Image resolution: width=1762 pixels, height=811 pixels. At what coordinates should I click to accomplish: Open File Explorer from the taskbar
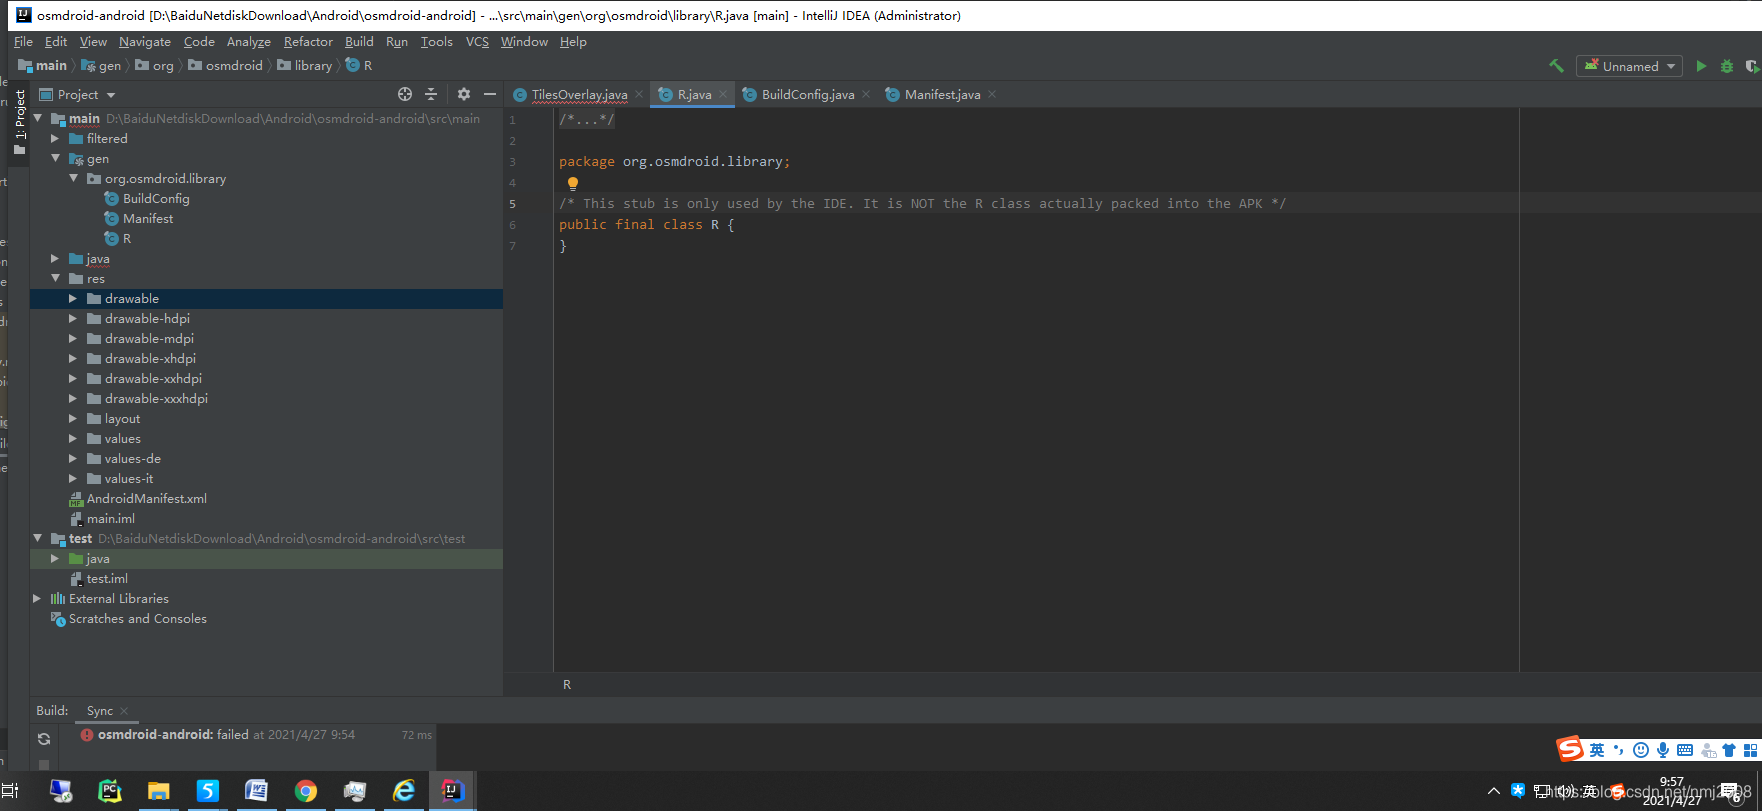[x=159, y=791]
